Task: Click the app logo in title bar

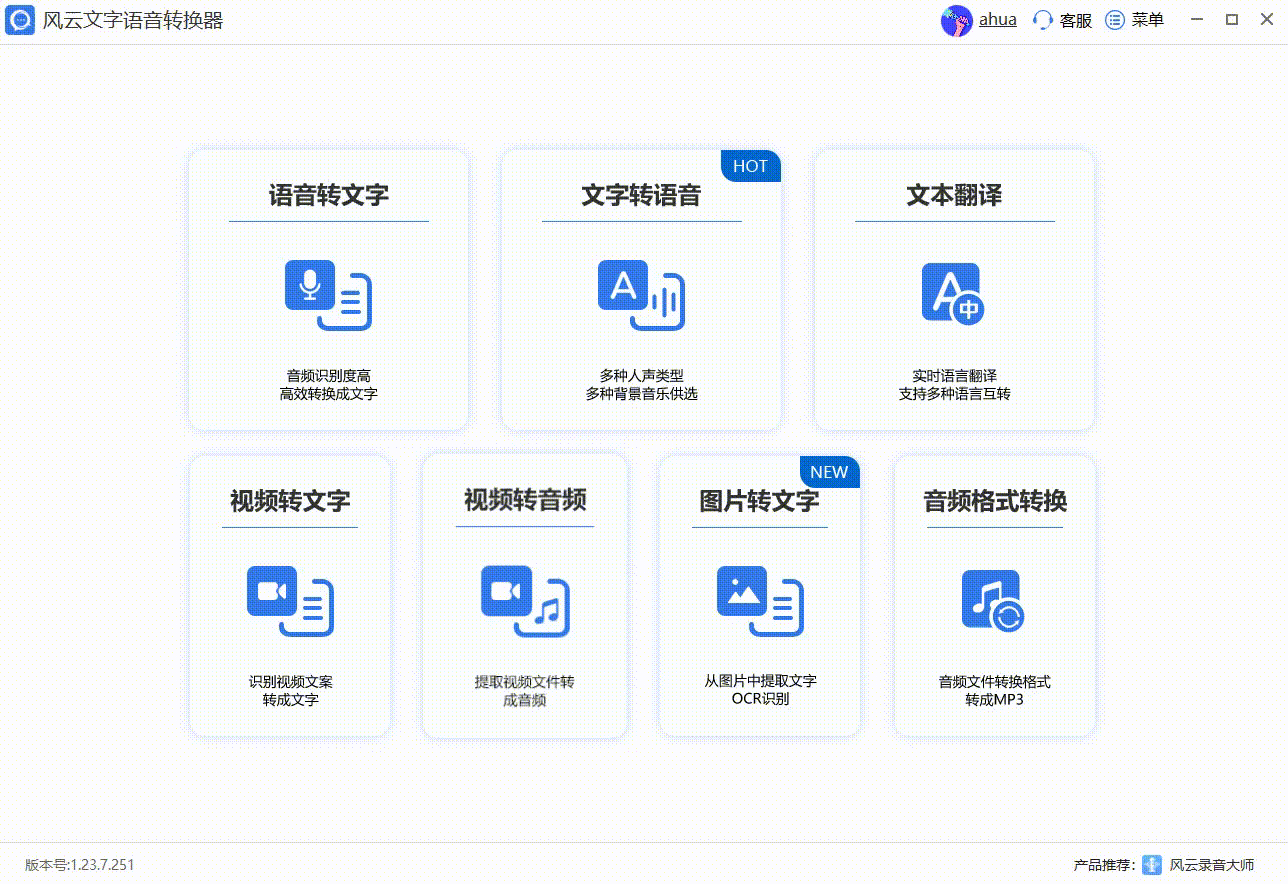Action: pyautogui.click(x=20, y=21)
